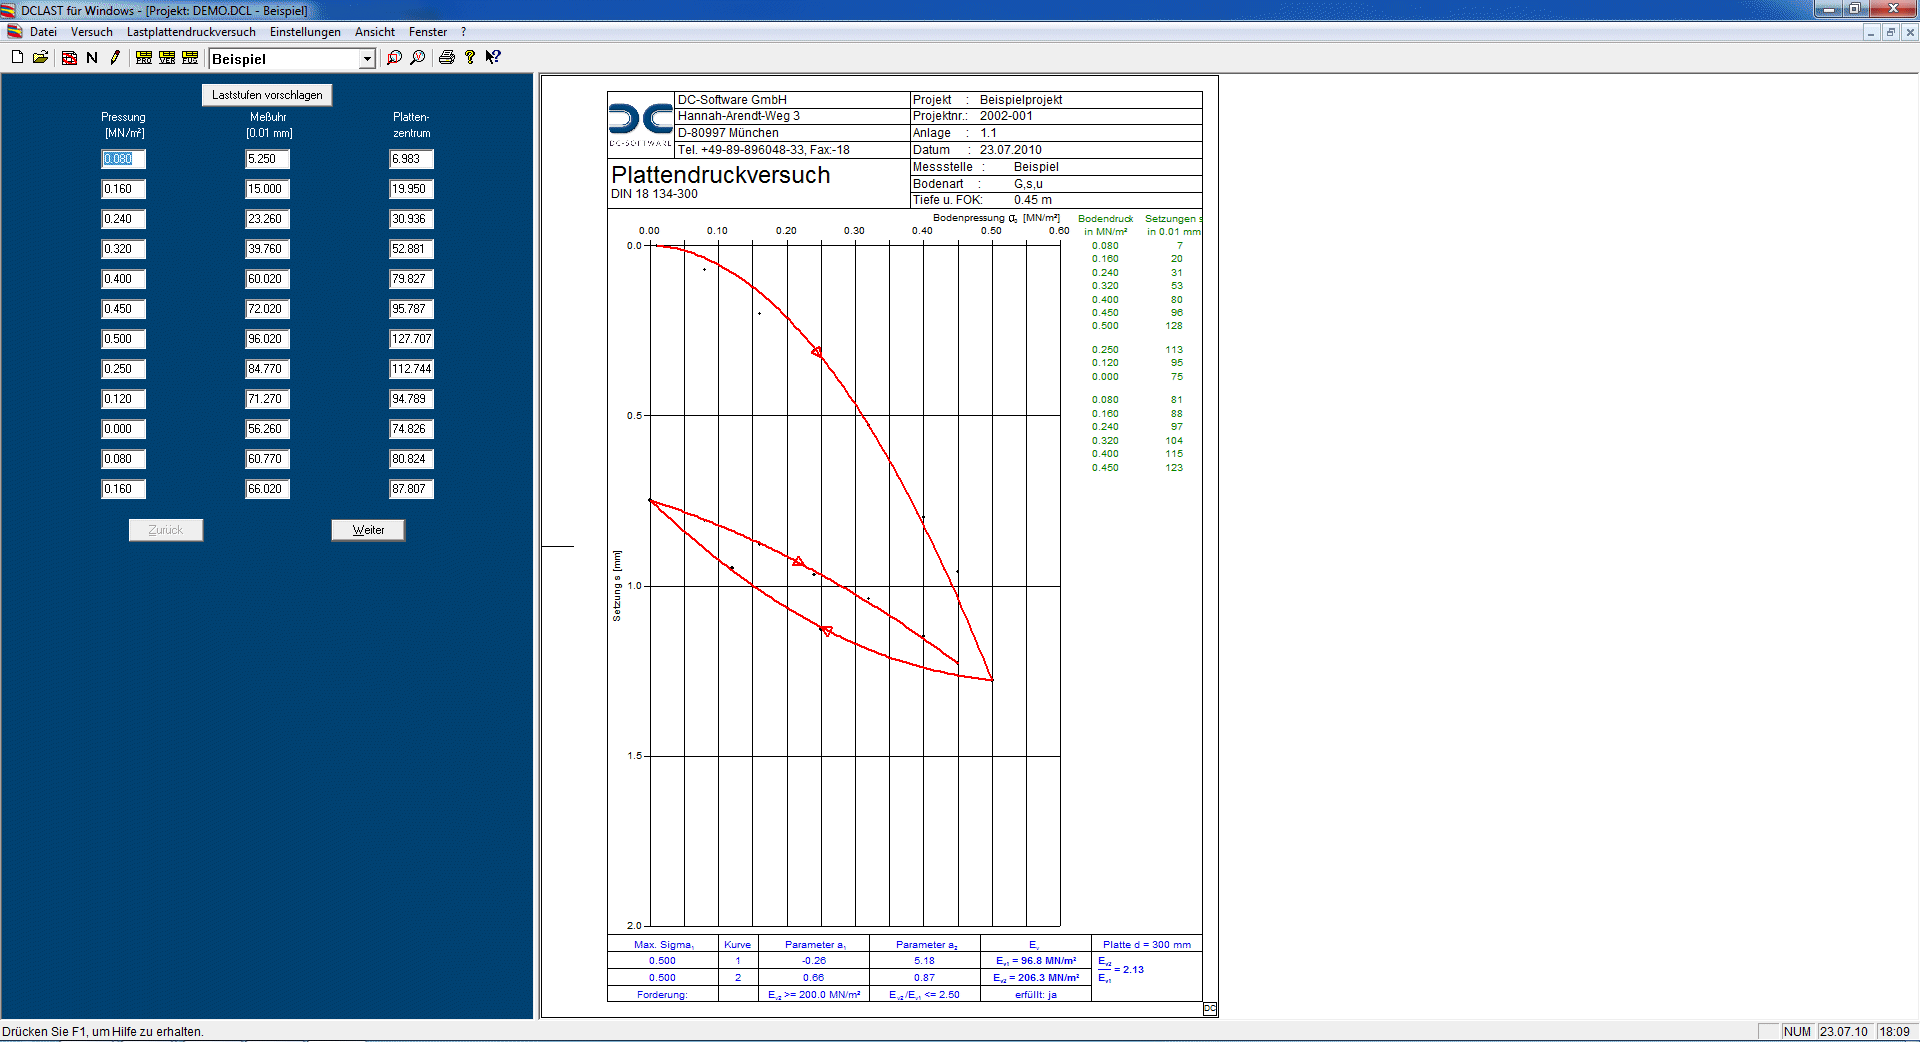Open the Datei menu
The width and height of the screenshot is (1920, 1042).
click(x=43, y=32)
